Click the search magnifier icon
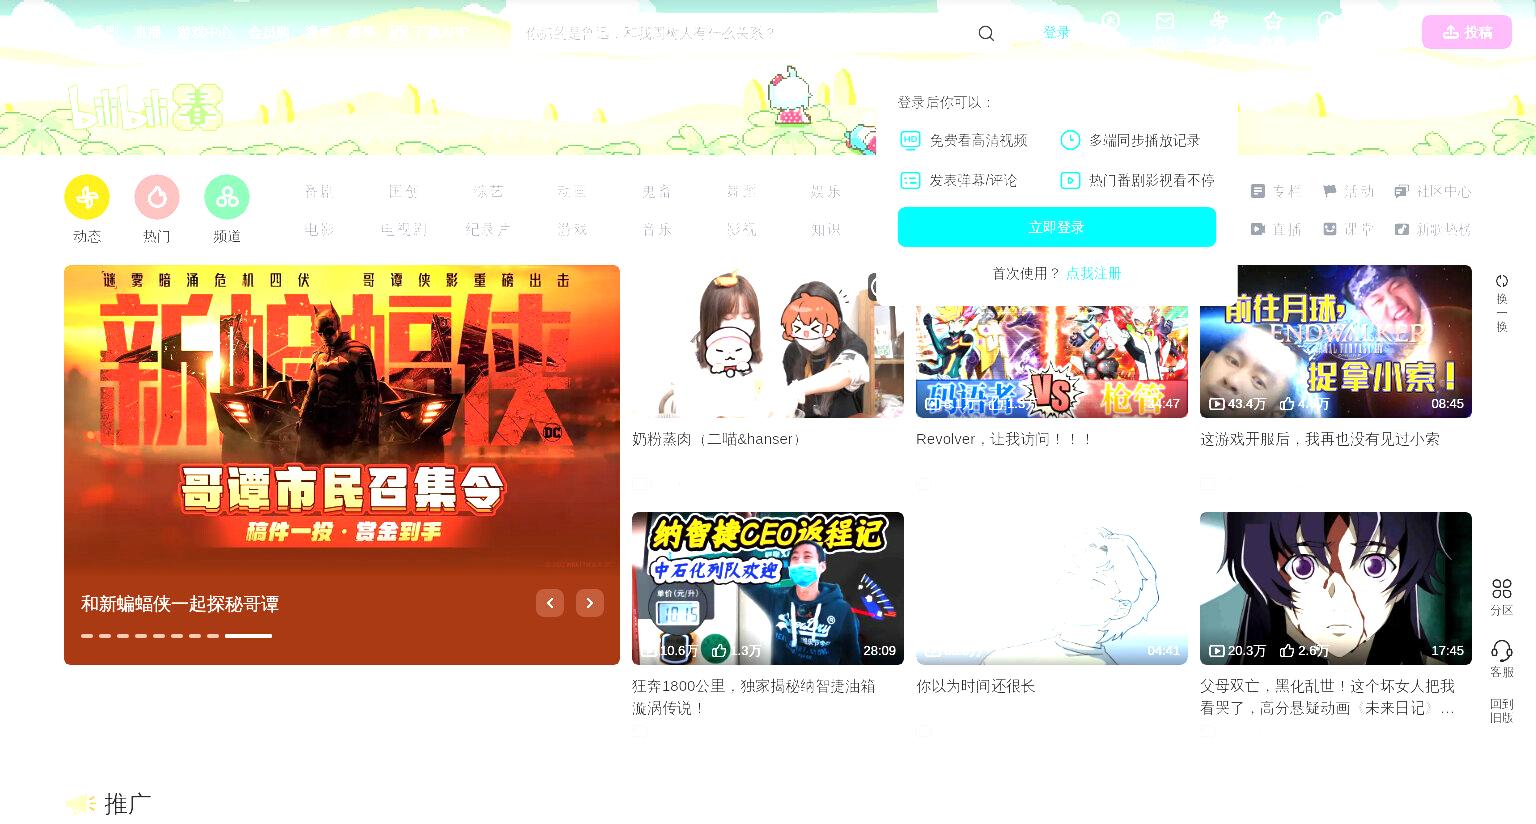Screen dimensions: 1536x824 point(986,33)
